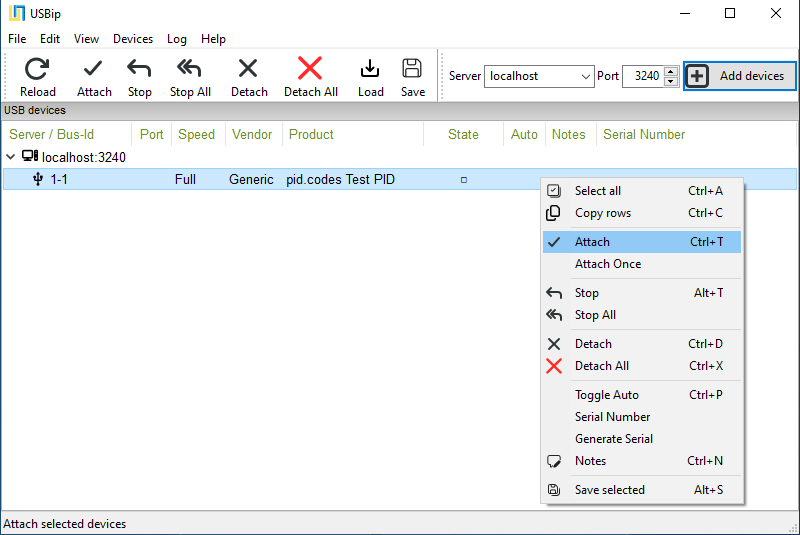Click the State column header
This screenshot has width=800, height=535.
pos(463,134)
